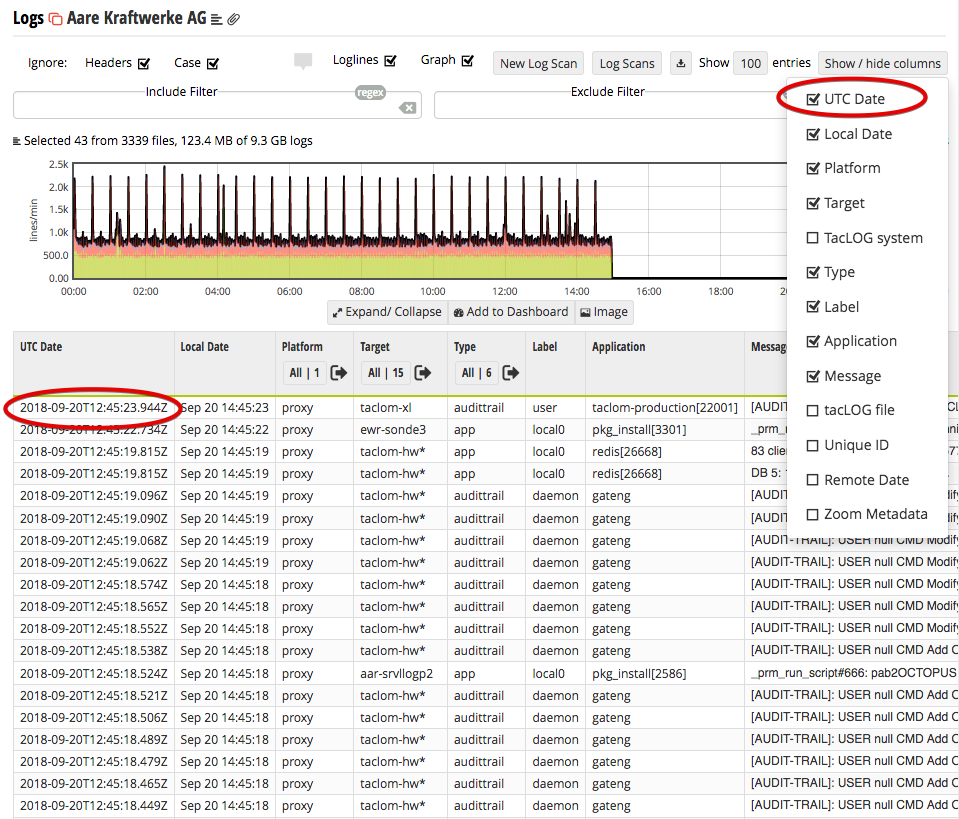Click the UTC date 2018-09-20T12:45:18.524Z
This screenshot has width=959, height=819.
(94, 673)
